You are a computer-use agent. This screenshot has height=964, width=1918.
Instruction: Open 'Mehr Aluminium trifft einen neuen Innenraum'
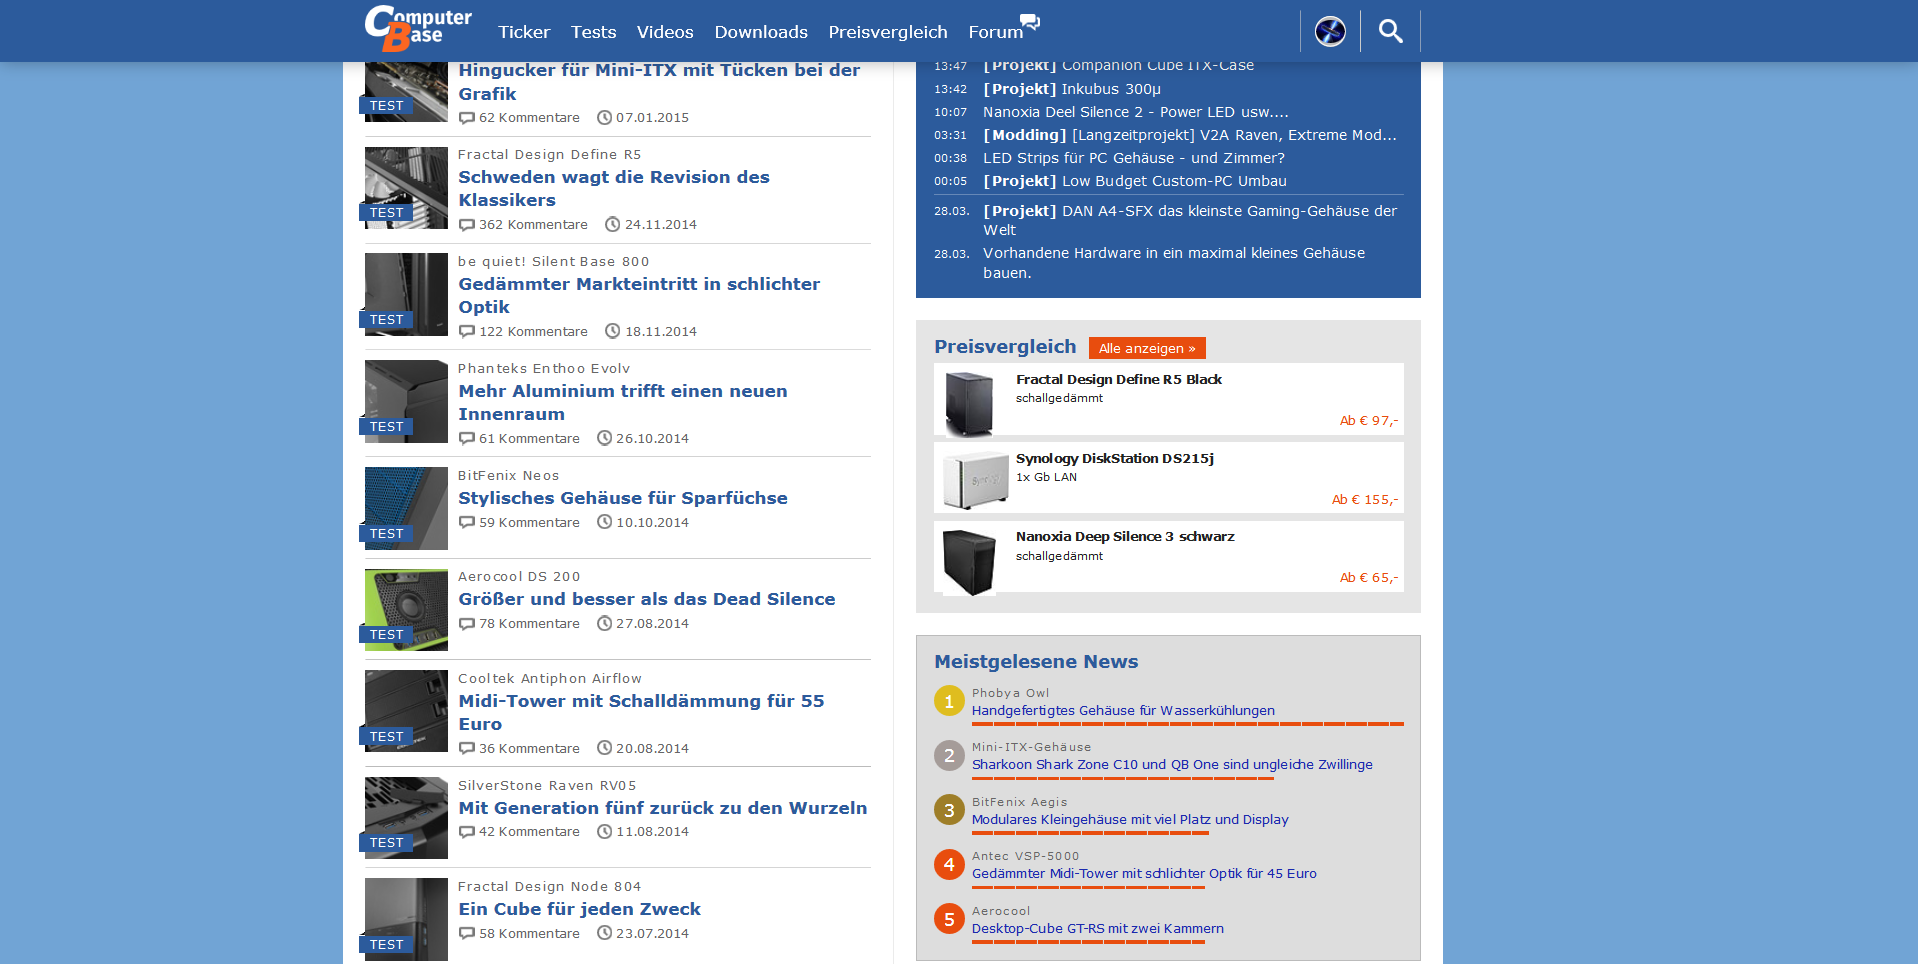623,402
